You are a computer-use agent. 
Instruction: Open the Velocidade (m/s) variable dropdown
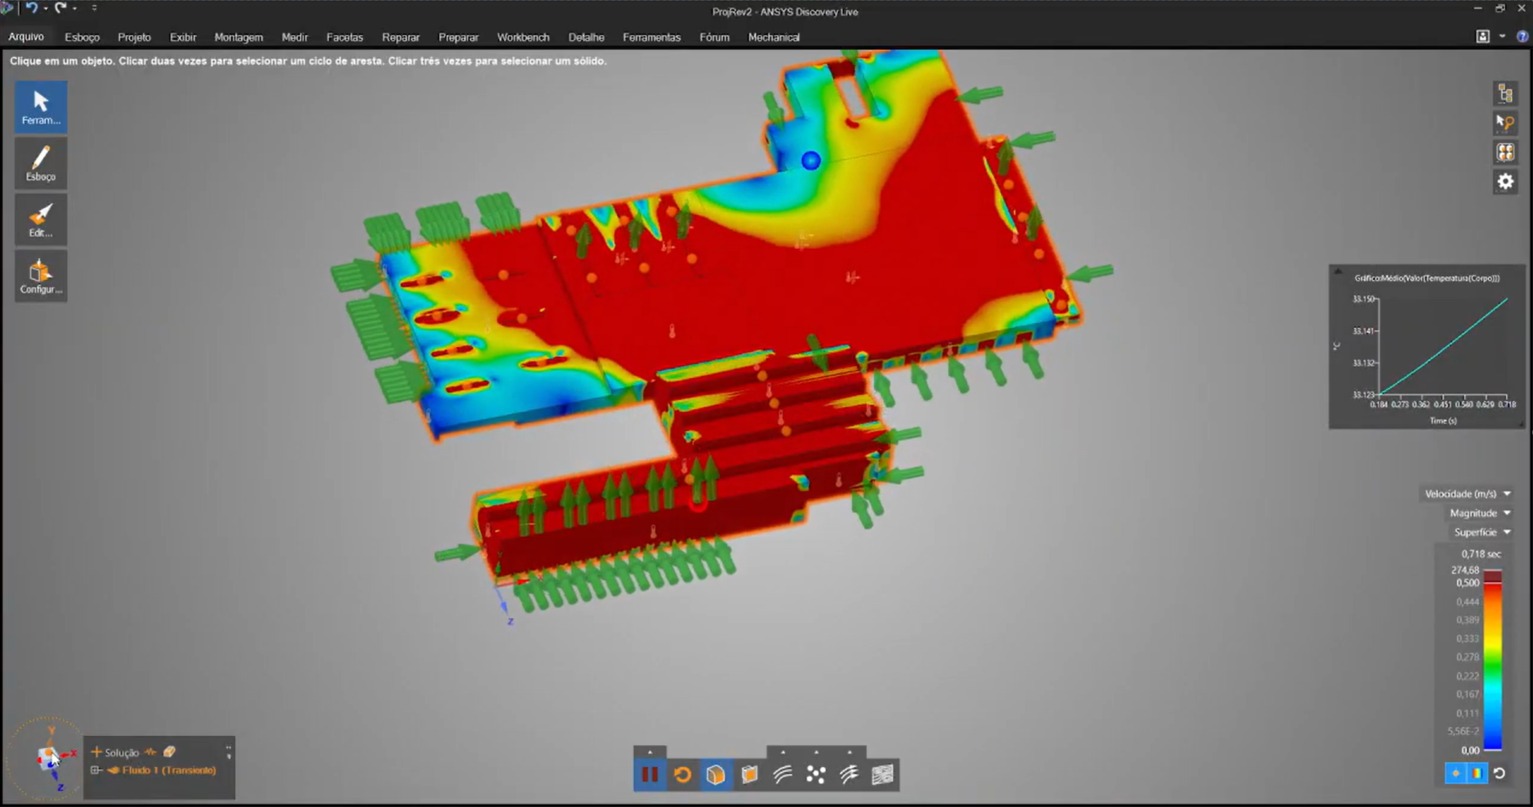click(1467, 494)
